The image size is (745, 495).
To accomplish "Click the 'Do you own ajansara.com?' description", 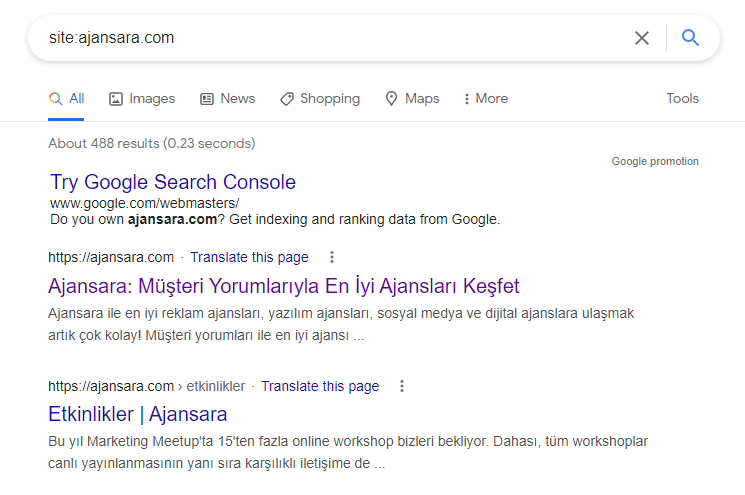I will [x=275, y=219].
